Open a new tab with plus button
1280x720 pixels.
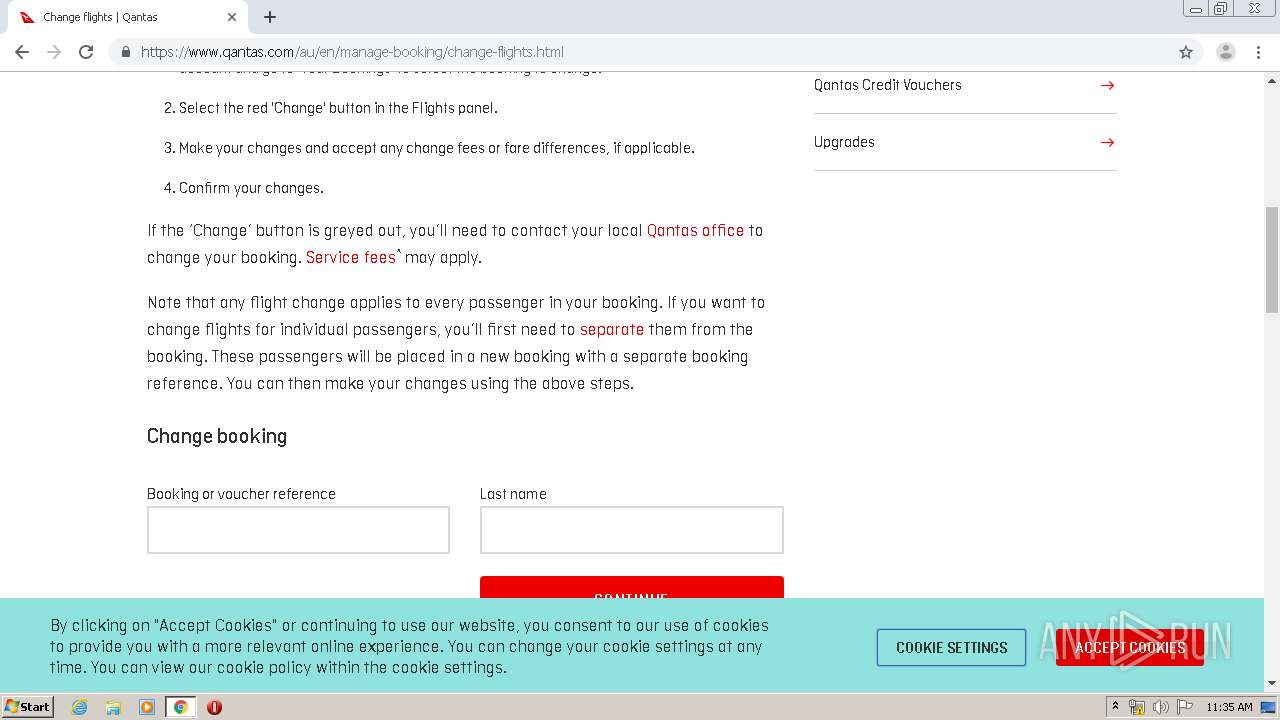(x=270, y=17)
